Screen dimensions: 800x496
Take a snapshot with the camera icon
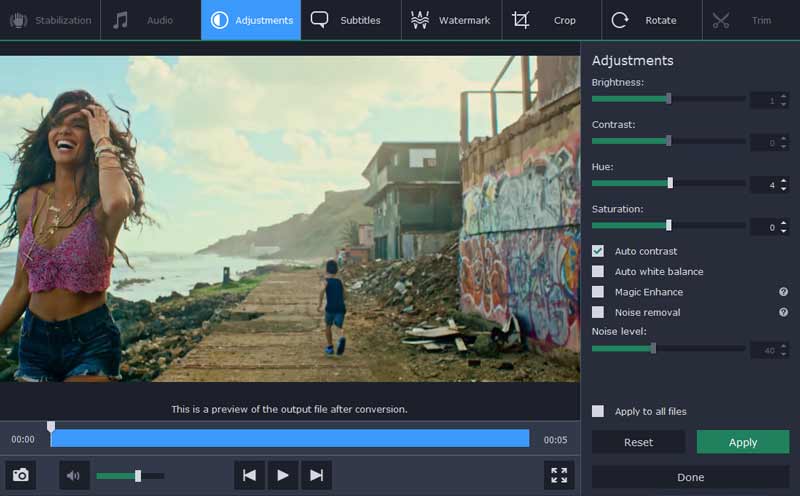click(x=20, y=475)
